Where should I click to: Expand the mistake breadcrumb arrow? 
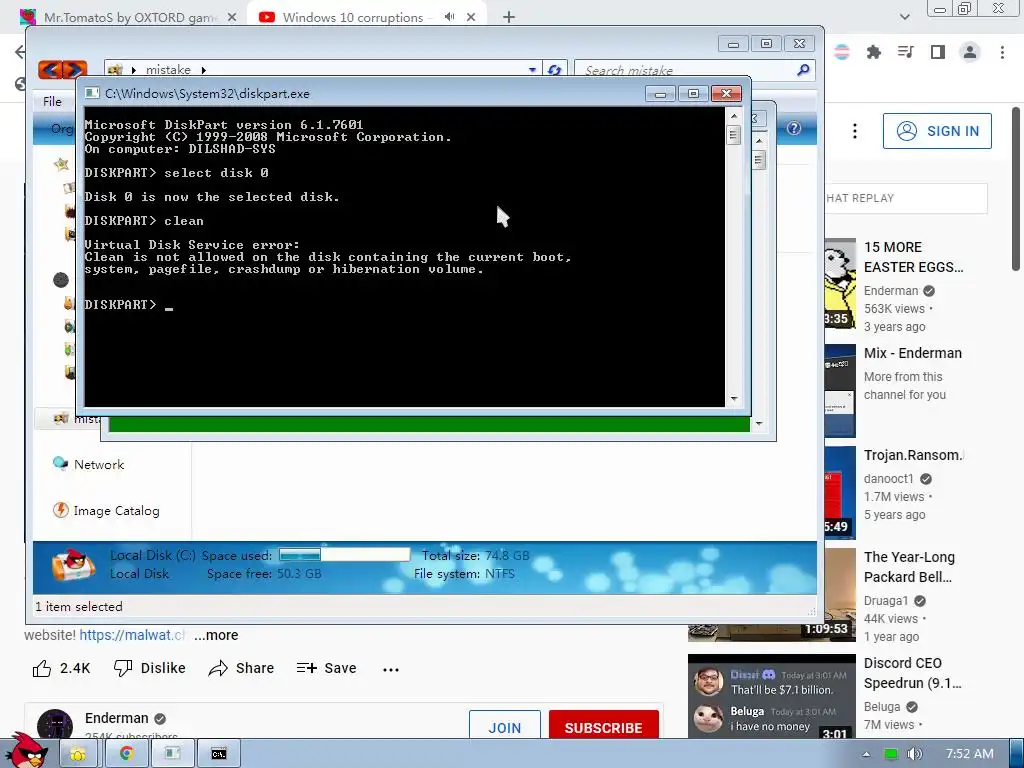click(x=204, y=70)
